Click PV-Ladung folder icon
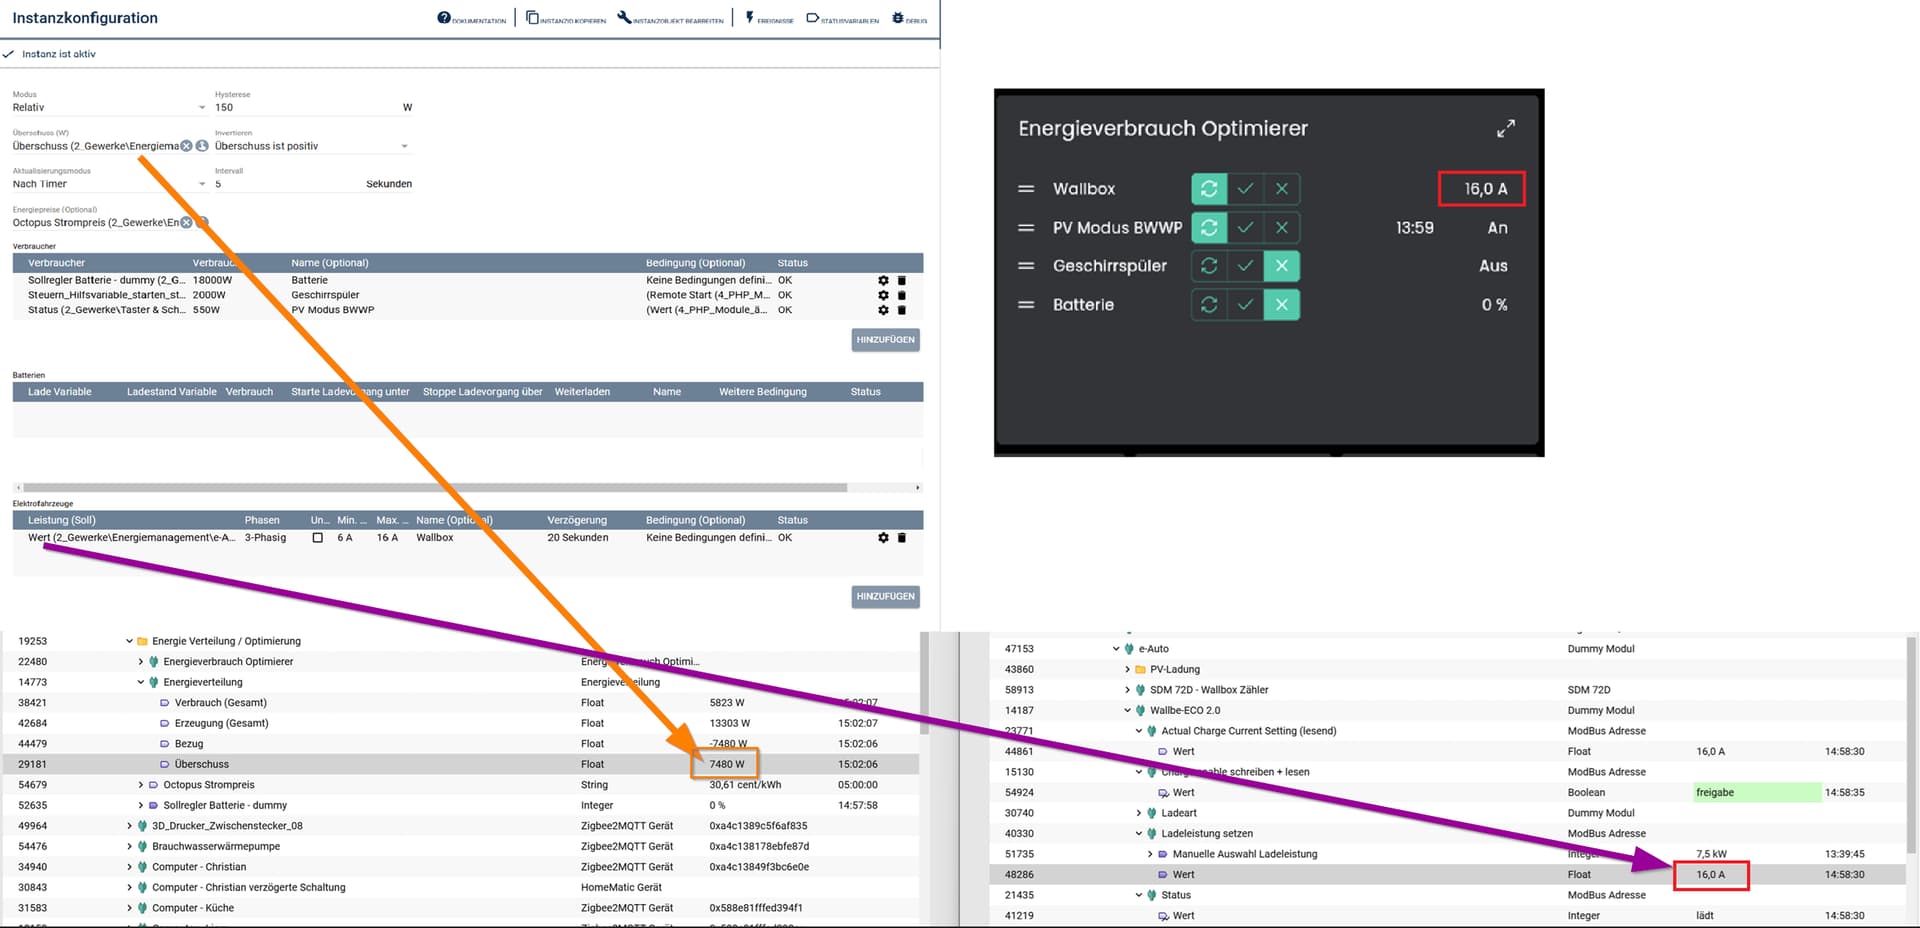Screen dimensions: 1920x928 pos(1140,670)
